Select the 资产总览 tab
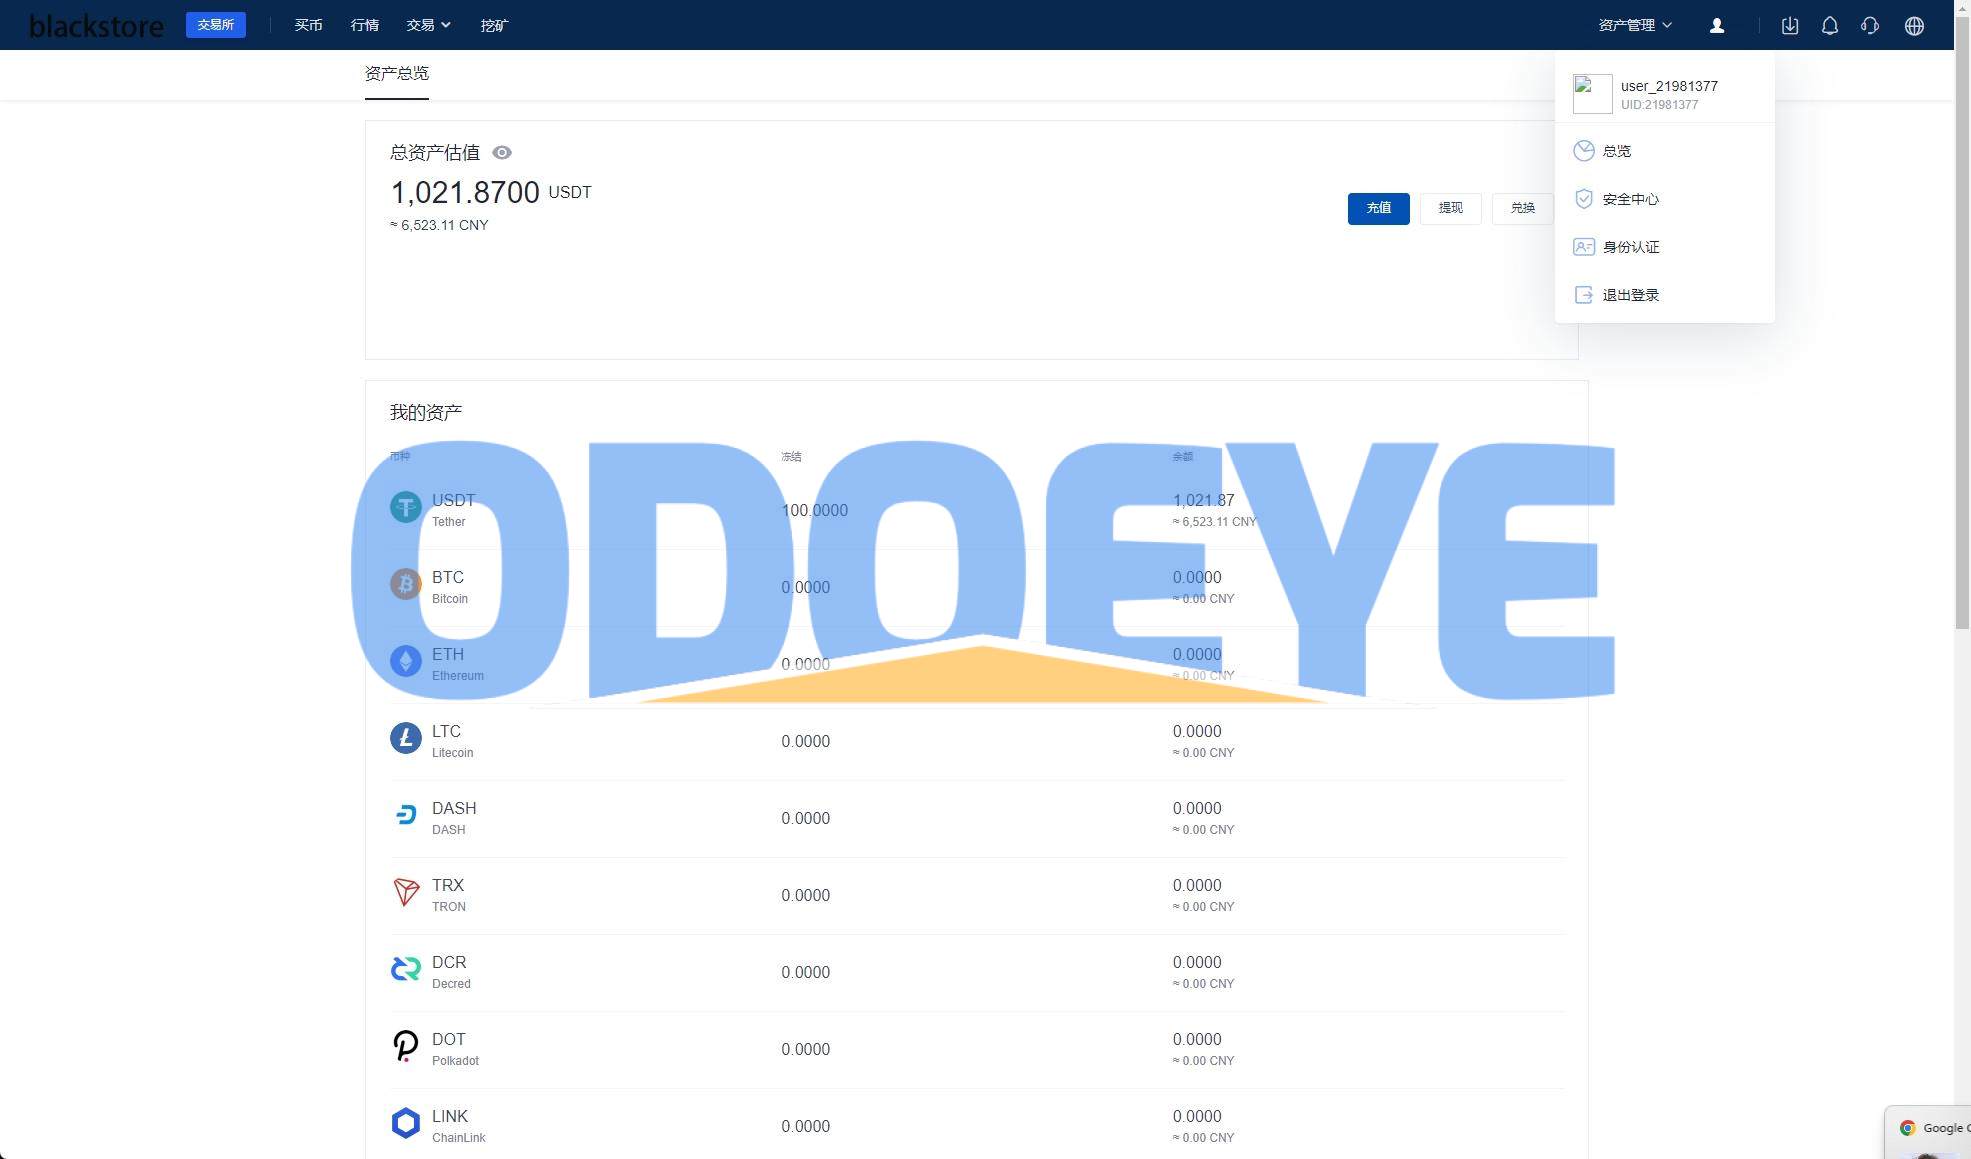 (397, 73)
